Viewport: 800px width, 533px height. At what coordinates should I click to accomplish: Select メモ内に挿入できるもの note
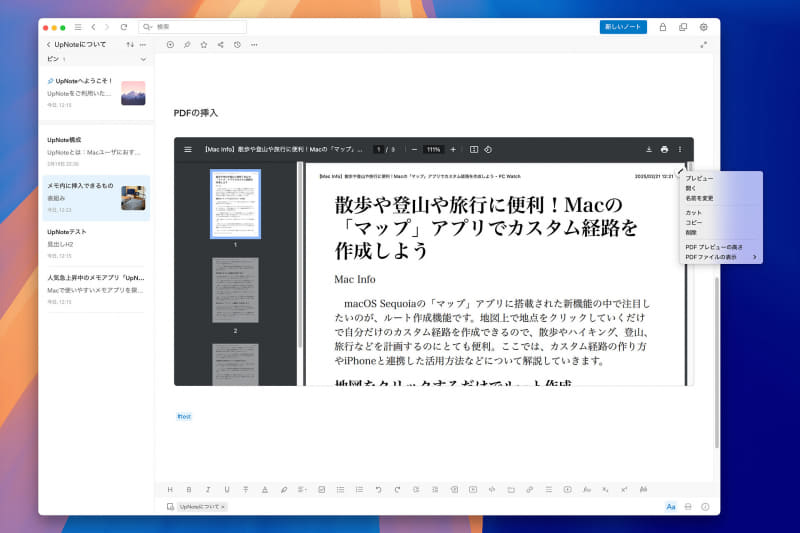click(x=96, y=197)
